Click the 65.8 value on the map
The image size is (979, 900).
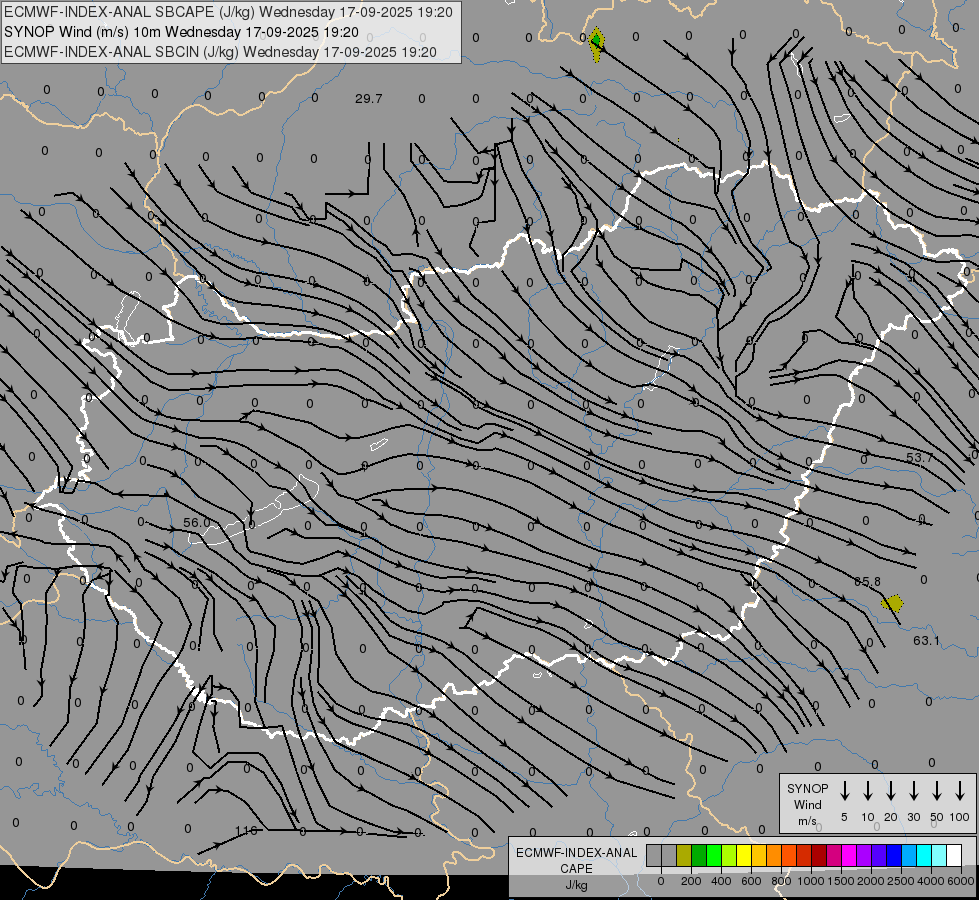(867, 581)
